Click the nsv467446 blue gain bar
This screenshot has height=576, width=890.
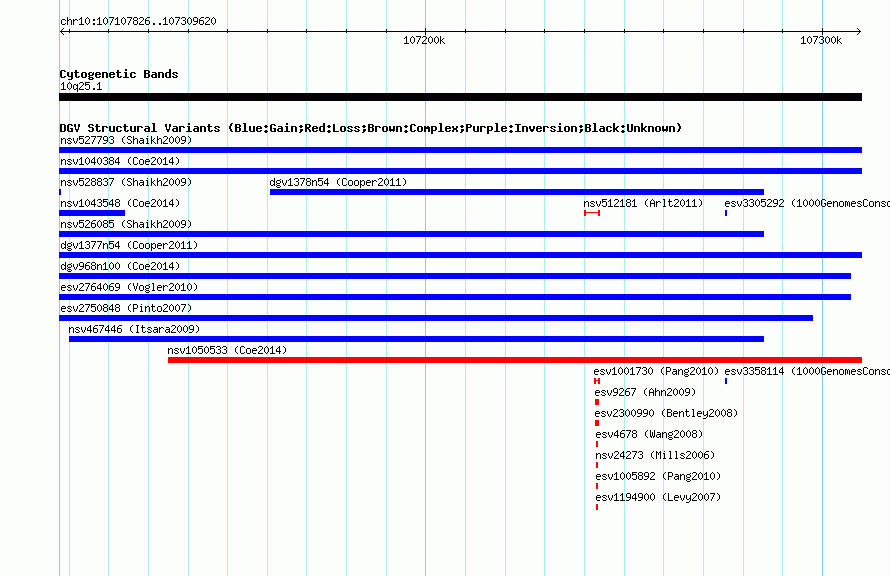pyautogui.click(x=416, y=339)
